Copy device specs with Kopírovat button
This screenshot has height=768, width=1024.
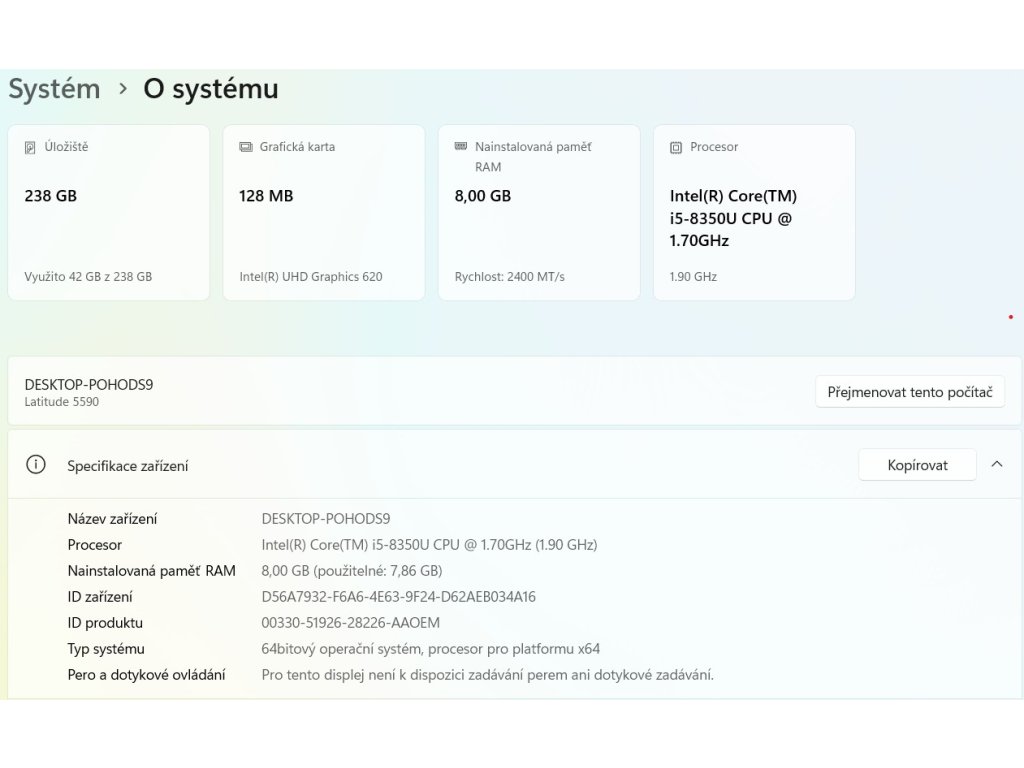917,465
